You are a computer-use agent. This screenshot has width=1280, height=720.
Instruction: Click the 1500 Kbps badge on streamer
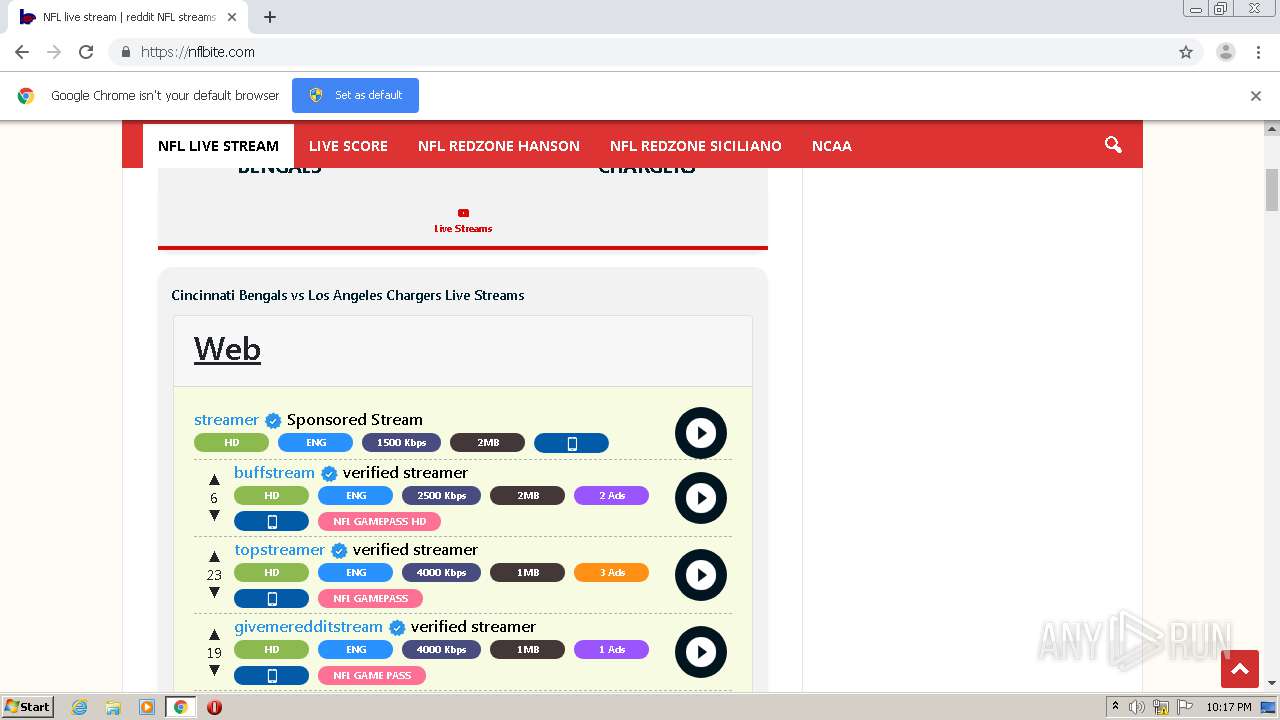click(x=401, y=443)
